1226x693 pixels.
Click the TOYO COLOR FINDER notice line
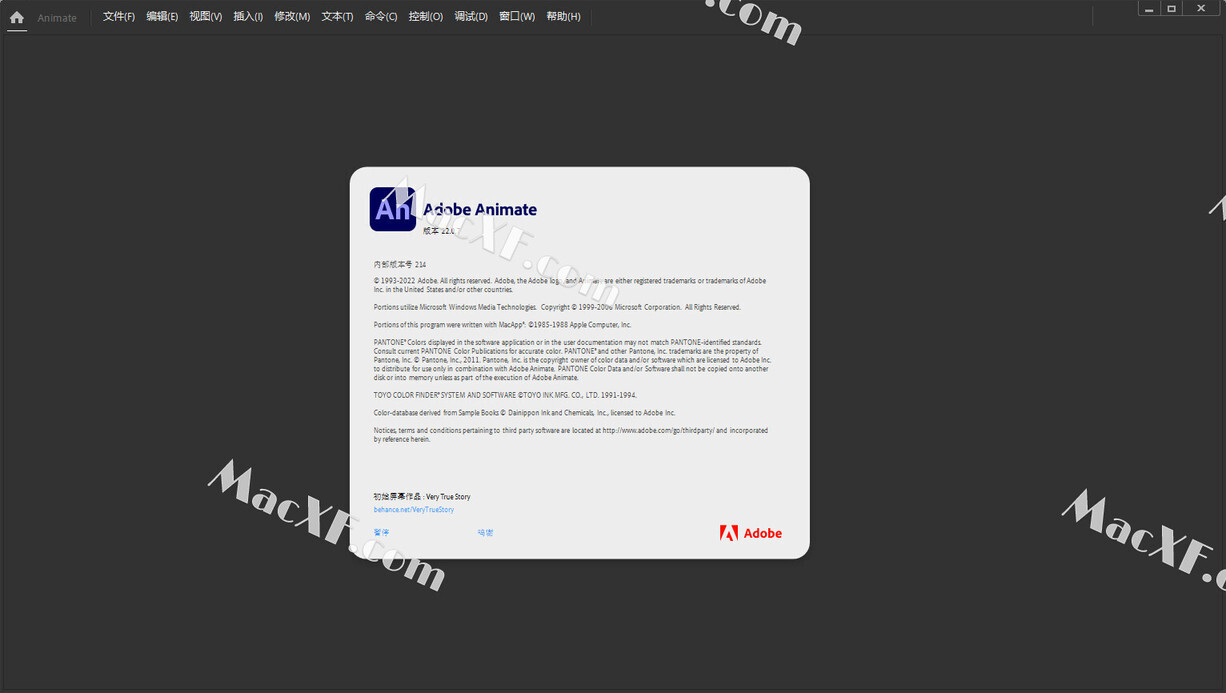[505, 395]
